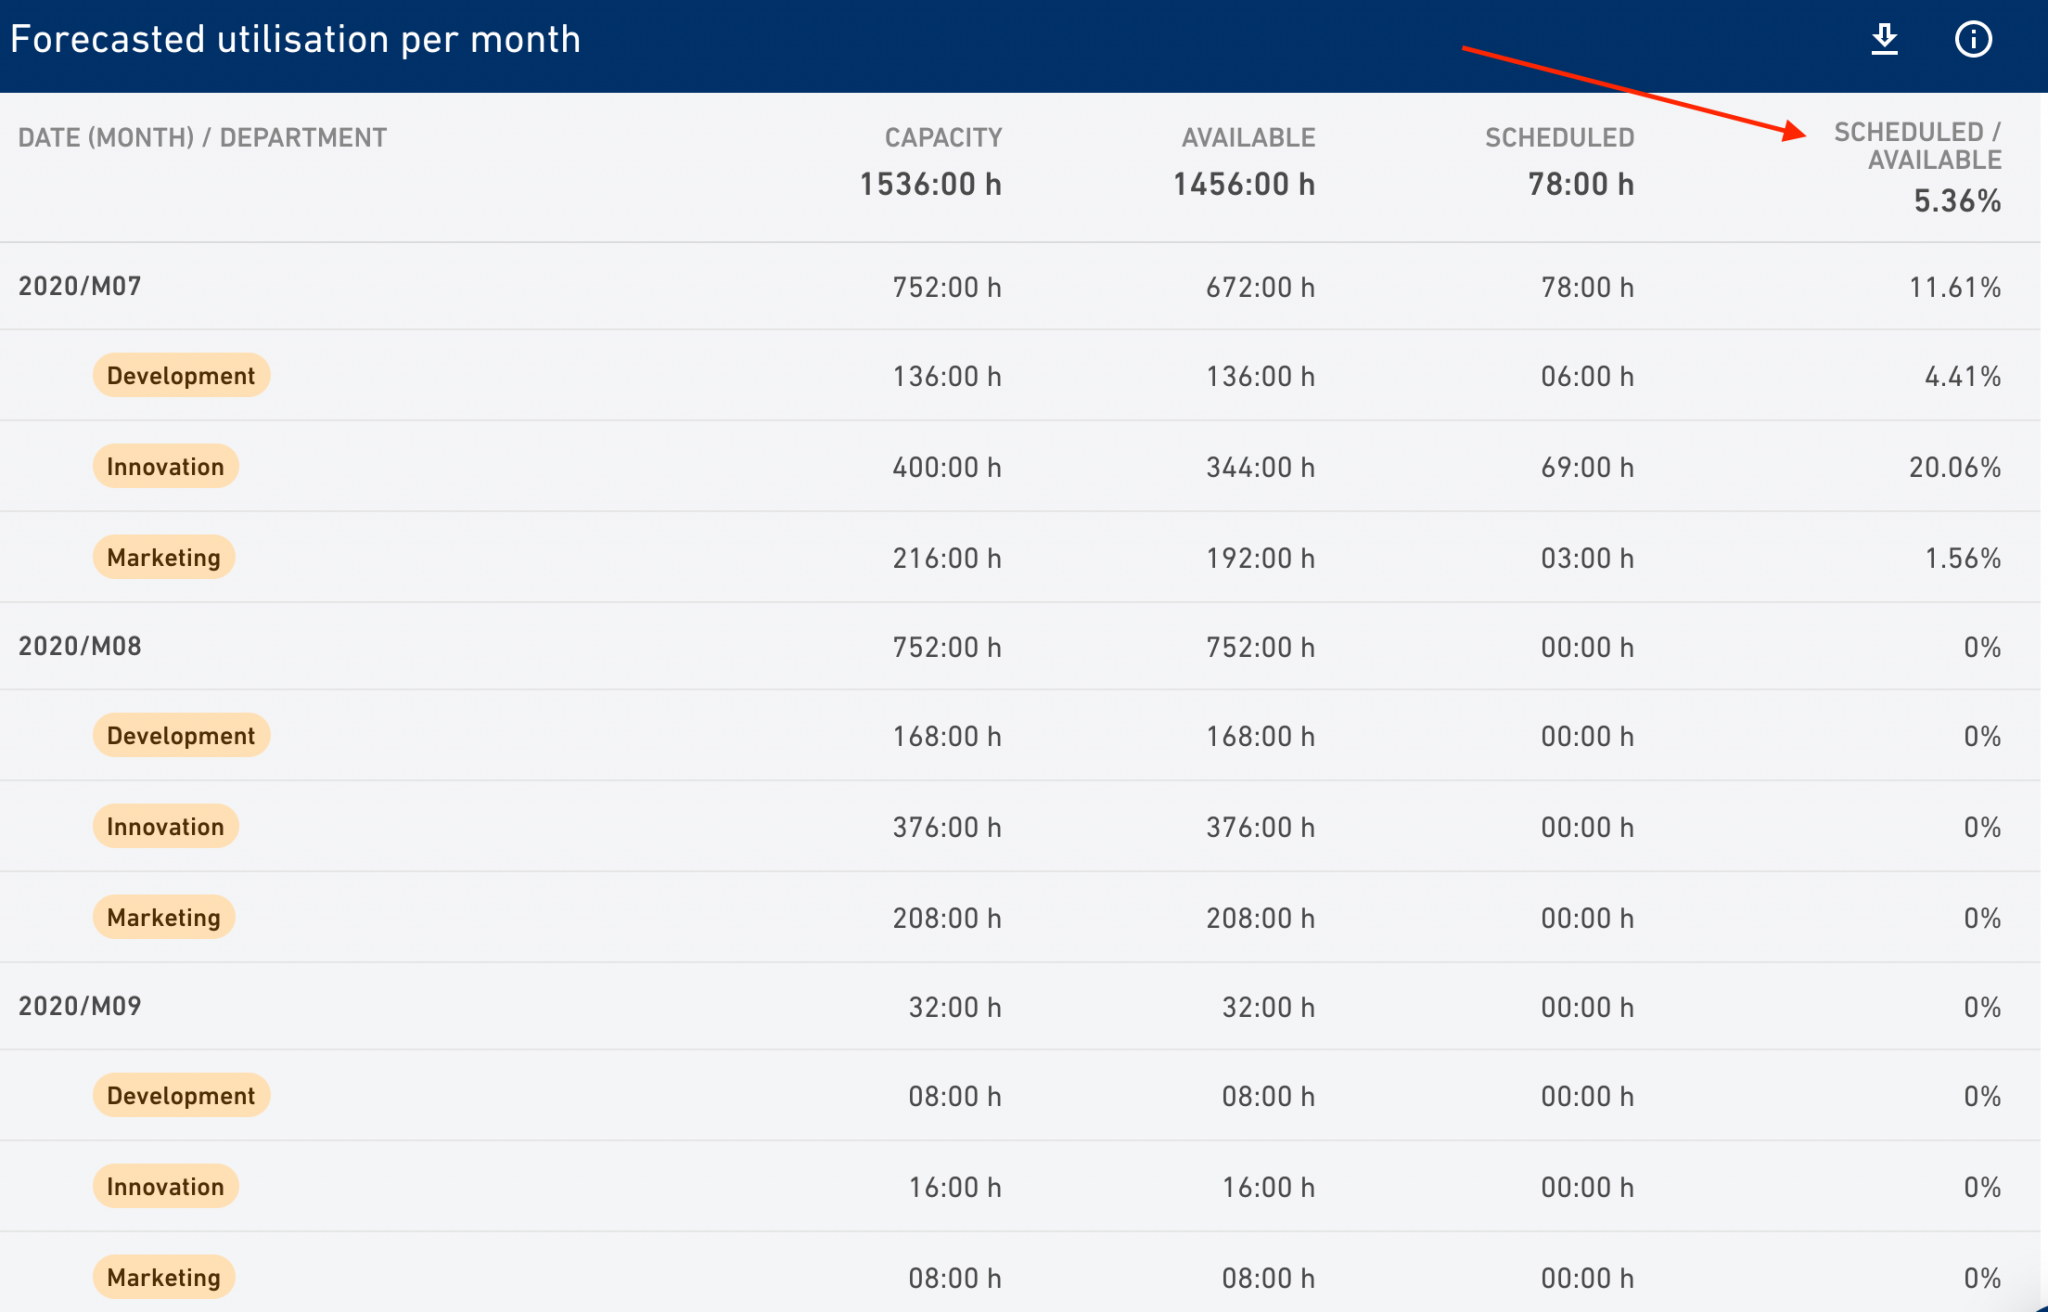The height and width of the screenshot is (1312, 2048).
Task: Click the SCHEDULED / AVAILABLE column header
Action: pyautogui.click(x=1917, y=146)
